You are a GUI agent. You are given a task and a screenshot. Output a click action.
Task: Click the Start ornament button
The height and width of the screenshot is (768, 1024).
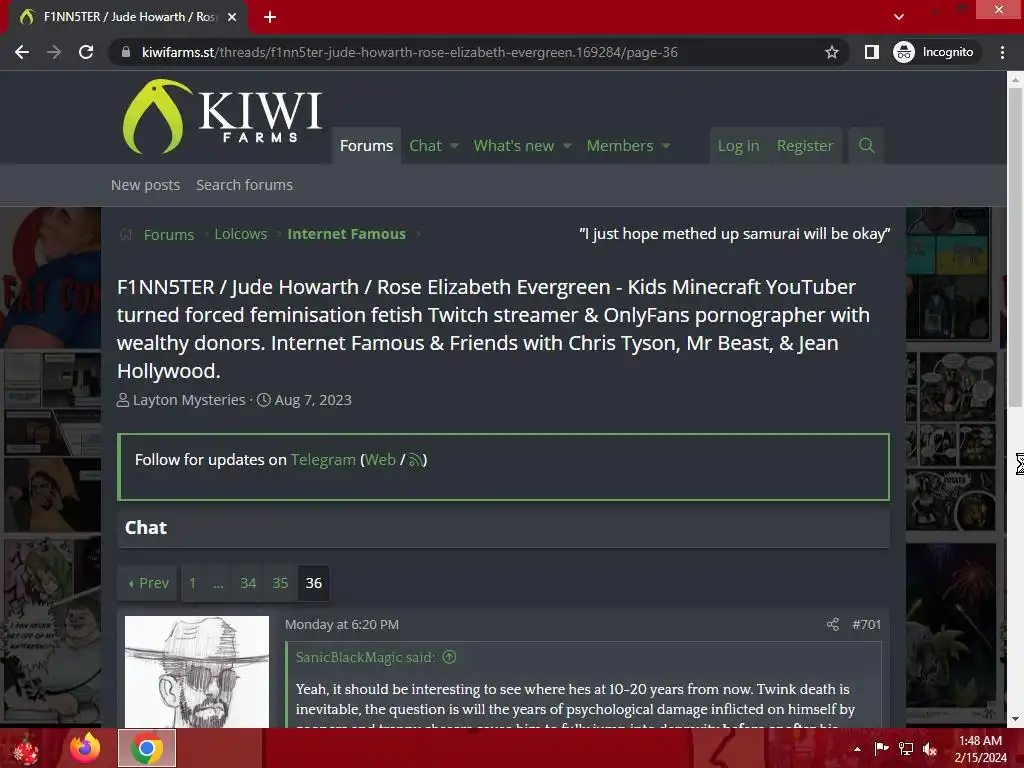coord(26,749)
